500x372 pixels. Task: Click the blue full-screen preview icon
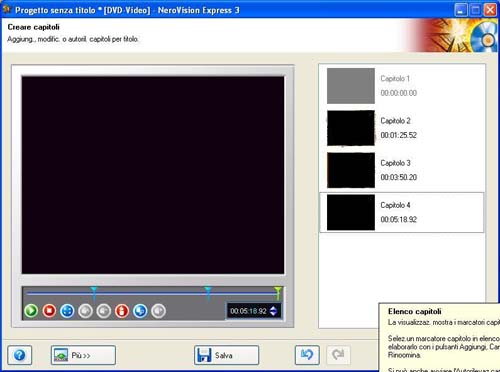pos(67,311)
